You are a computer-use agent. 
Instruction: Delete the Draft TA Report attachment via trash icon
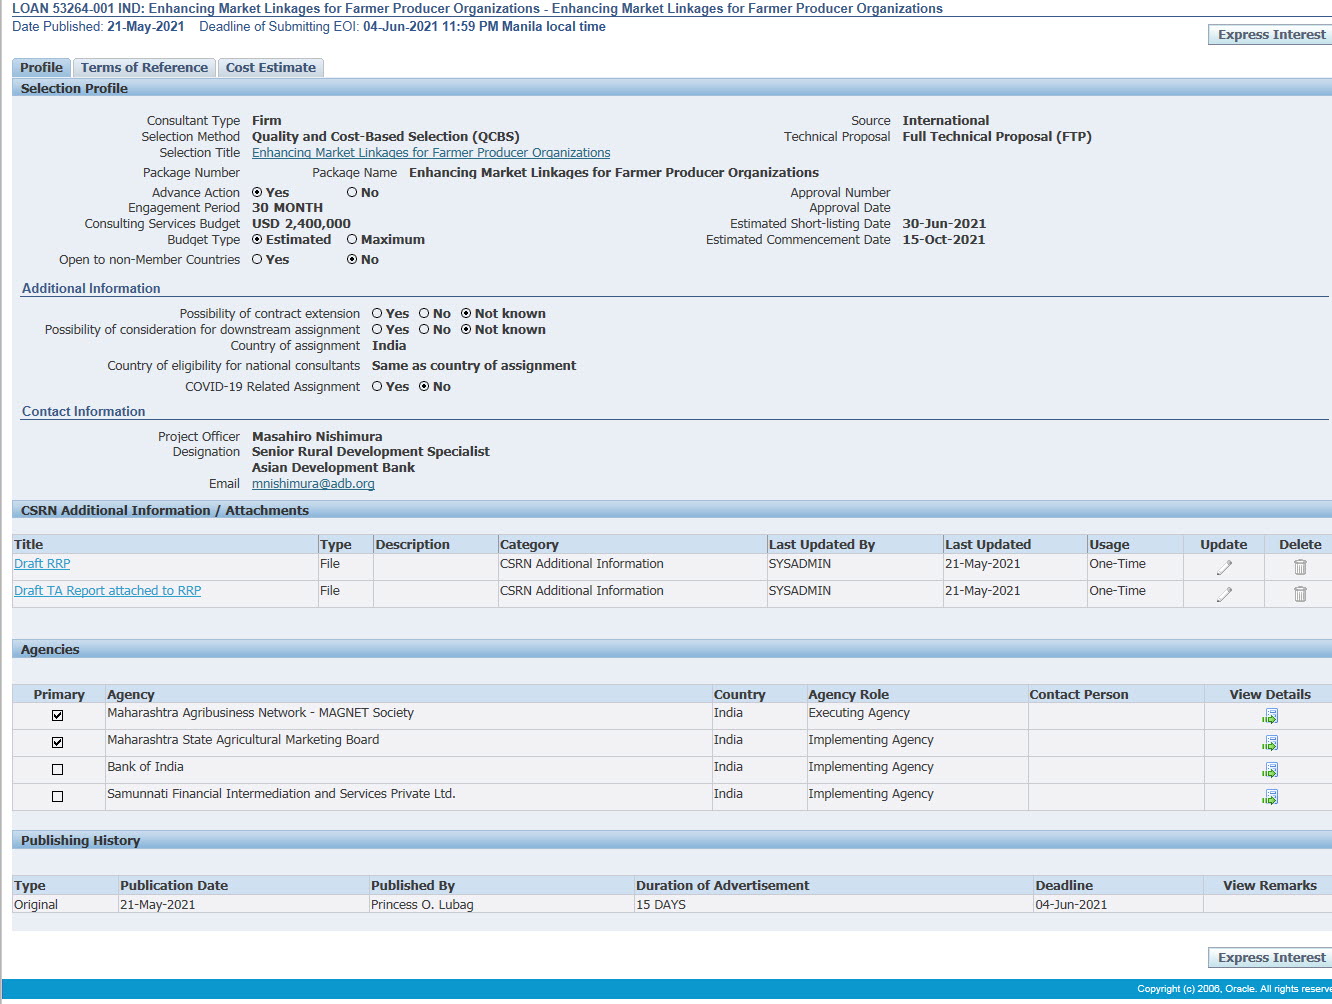coord(1300,594)
